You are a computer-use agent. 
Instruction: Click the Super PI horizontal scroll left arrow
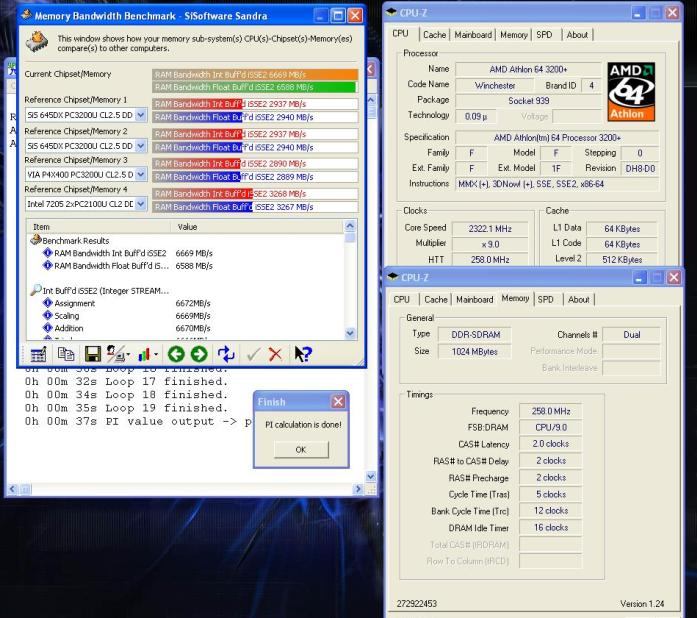[12, 490]
